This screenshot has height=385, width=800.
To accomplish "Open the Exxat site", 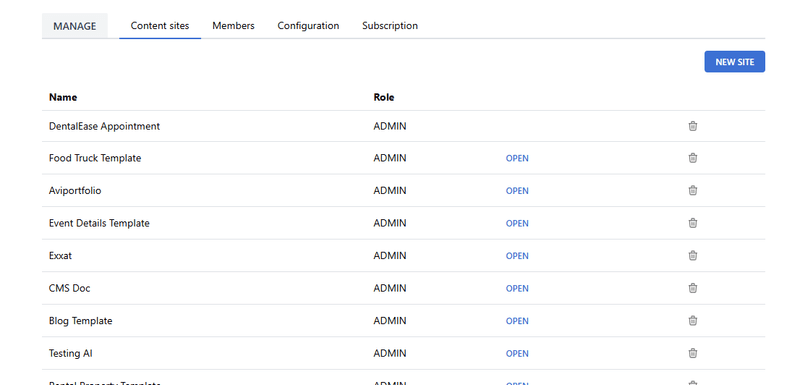I will [x=517, y=256].
